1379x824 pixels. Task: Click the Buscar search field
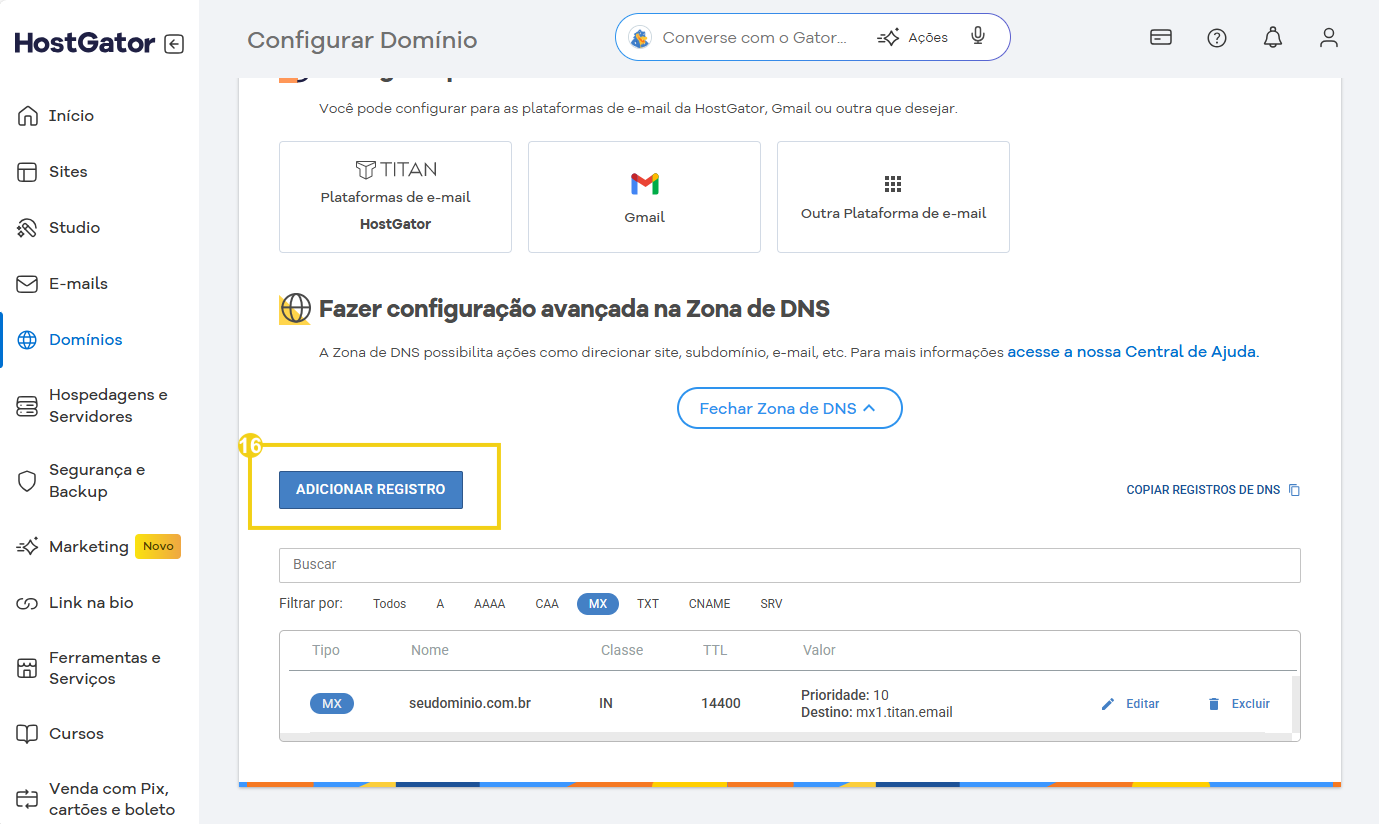(x=789, y=565)
